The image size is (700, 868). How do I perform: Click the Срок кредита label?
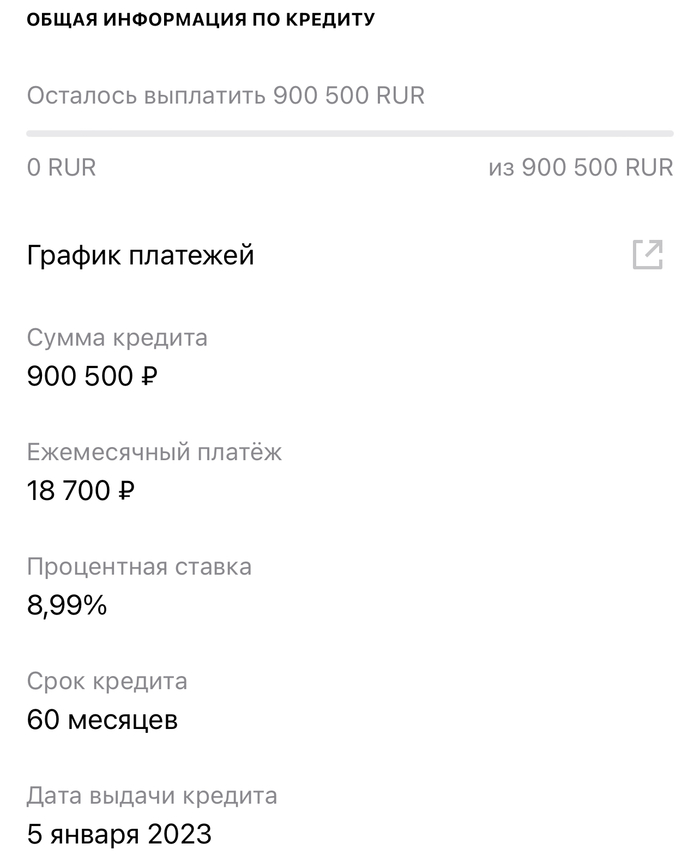tap(107, 682)
